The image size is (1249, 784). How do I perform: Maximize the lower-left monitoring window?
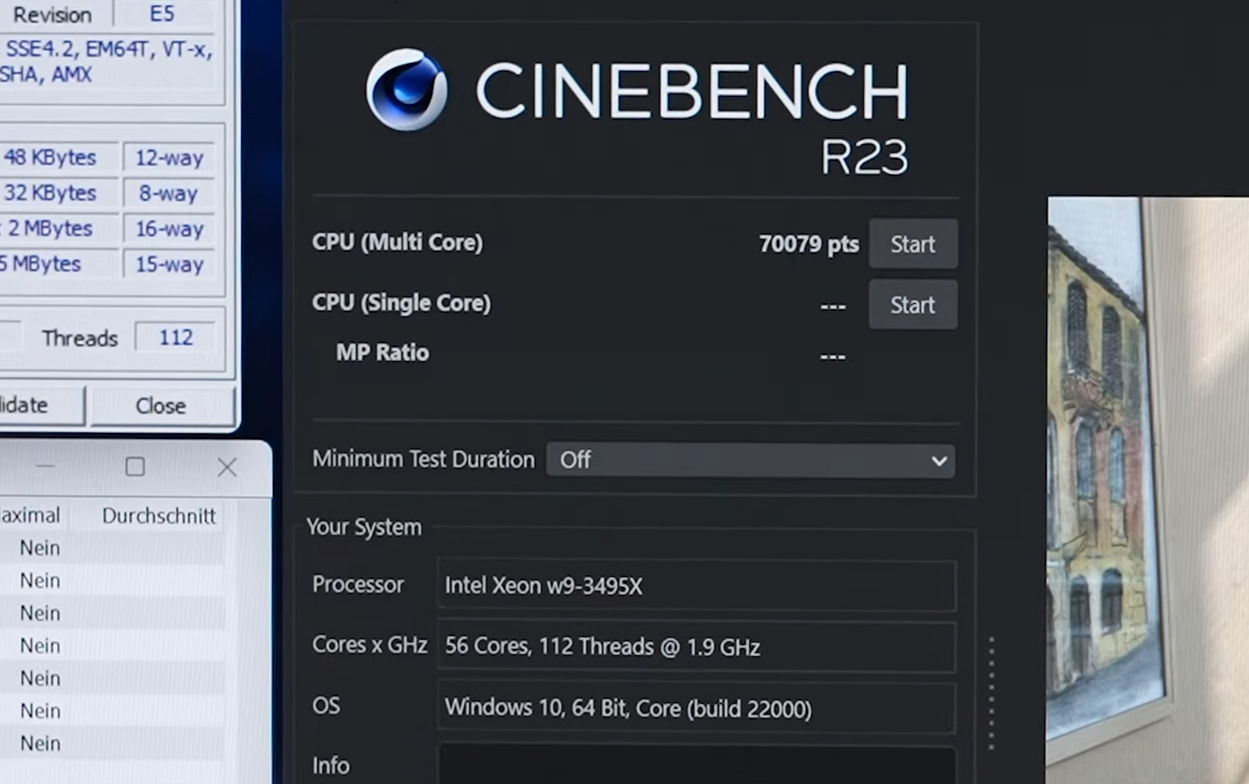click(135, 466)
